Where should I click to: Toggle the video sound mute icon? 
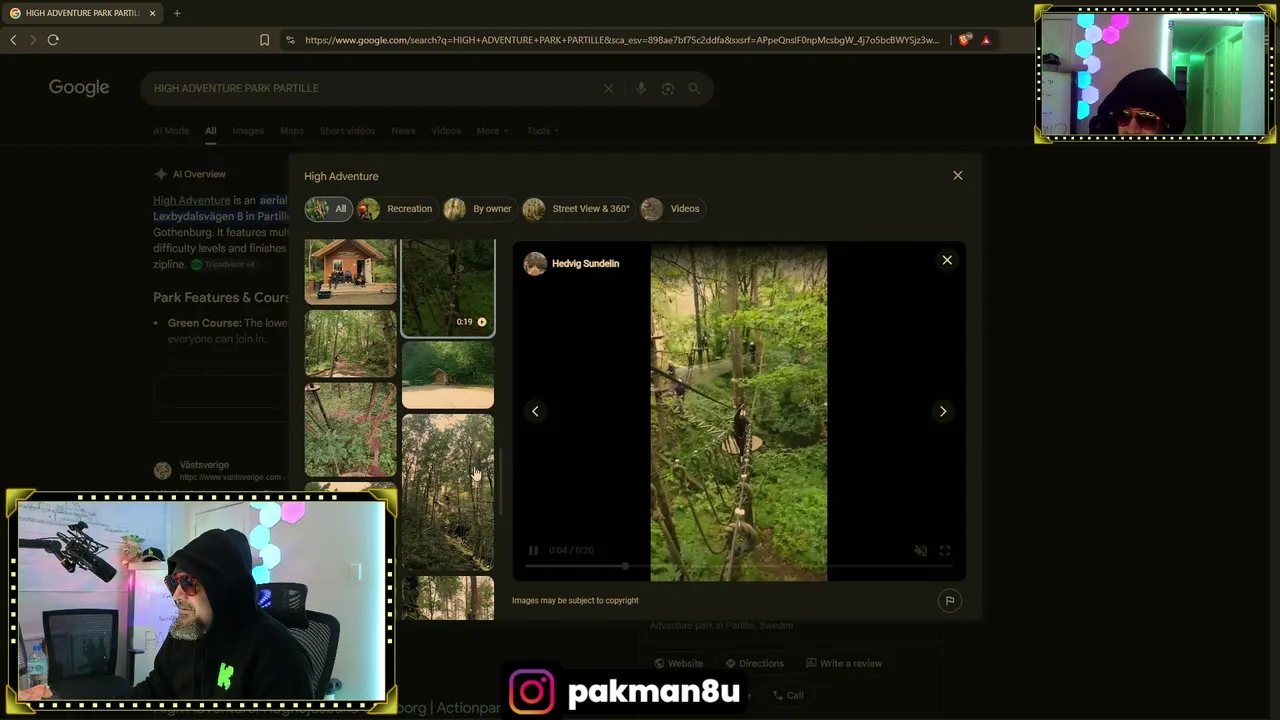pos(920,550)
